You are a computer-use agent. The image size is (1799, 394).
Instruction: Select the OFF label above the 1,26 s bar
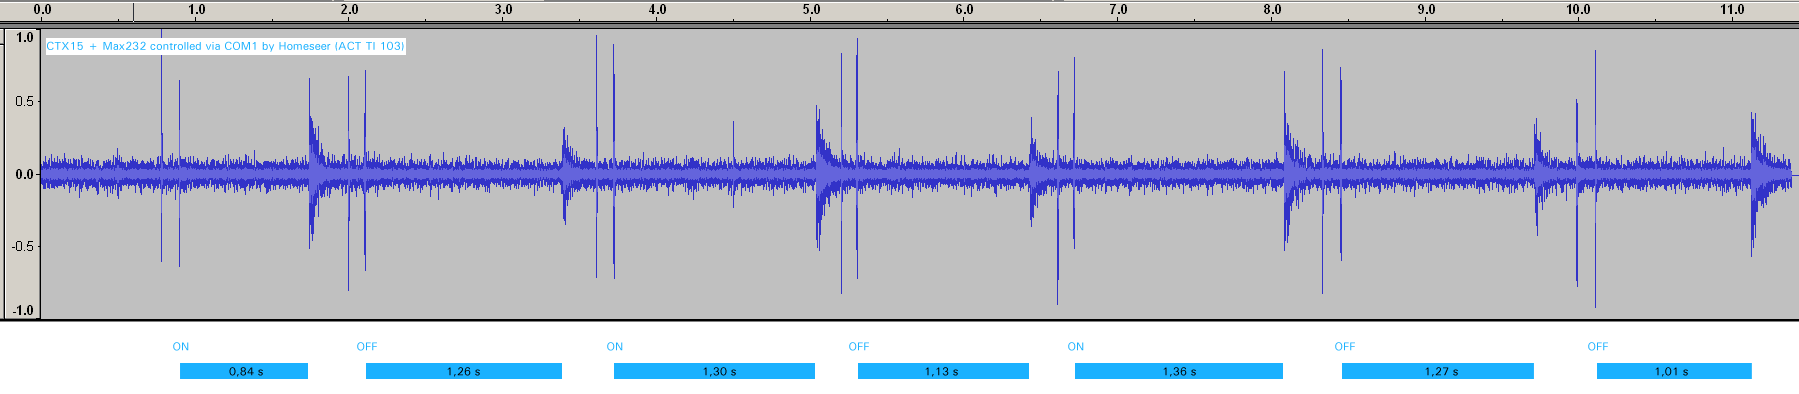(x=367, y=347)
